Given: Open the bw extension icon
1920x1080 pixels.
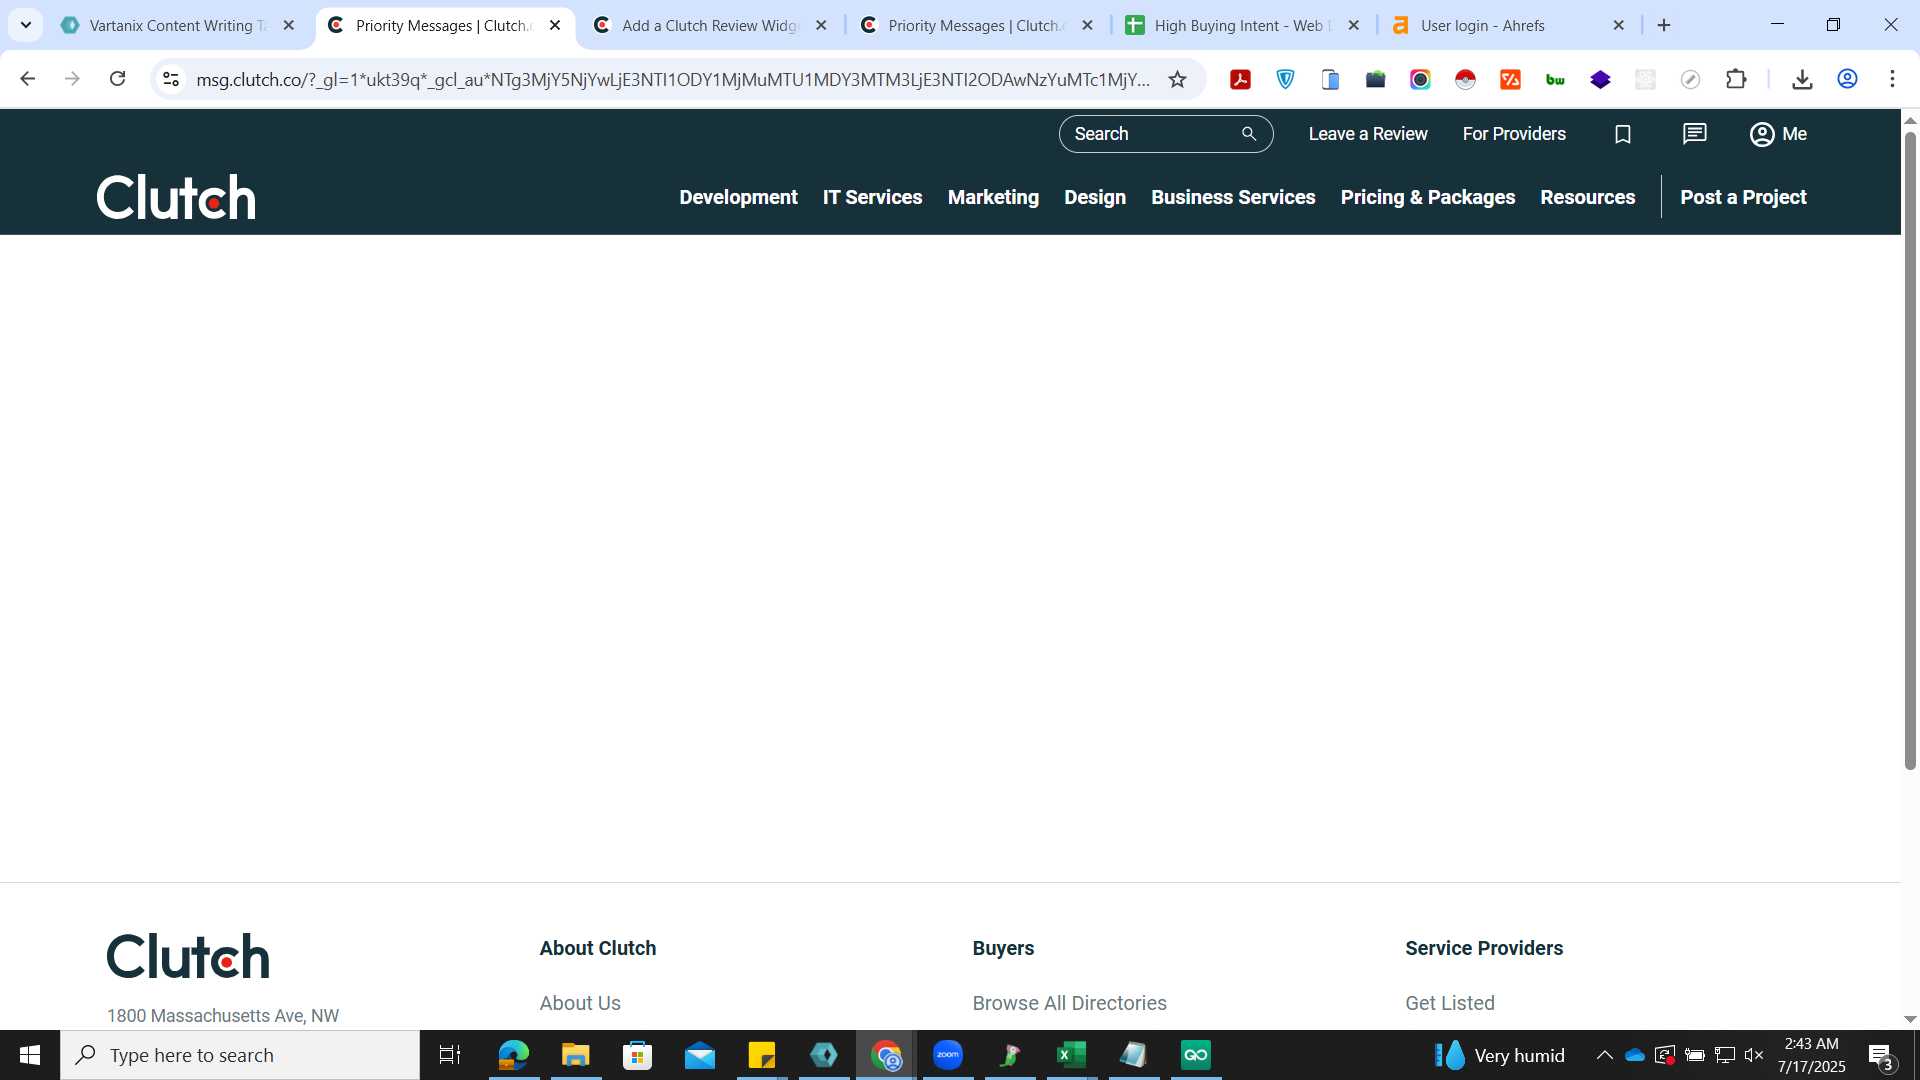Looking at the screenshot, I should point(1555,79).
